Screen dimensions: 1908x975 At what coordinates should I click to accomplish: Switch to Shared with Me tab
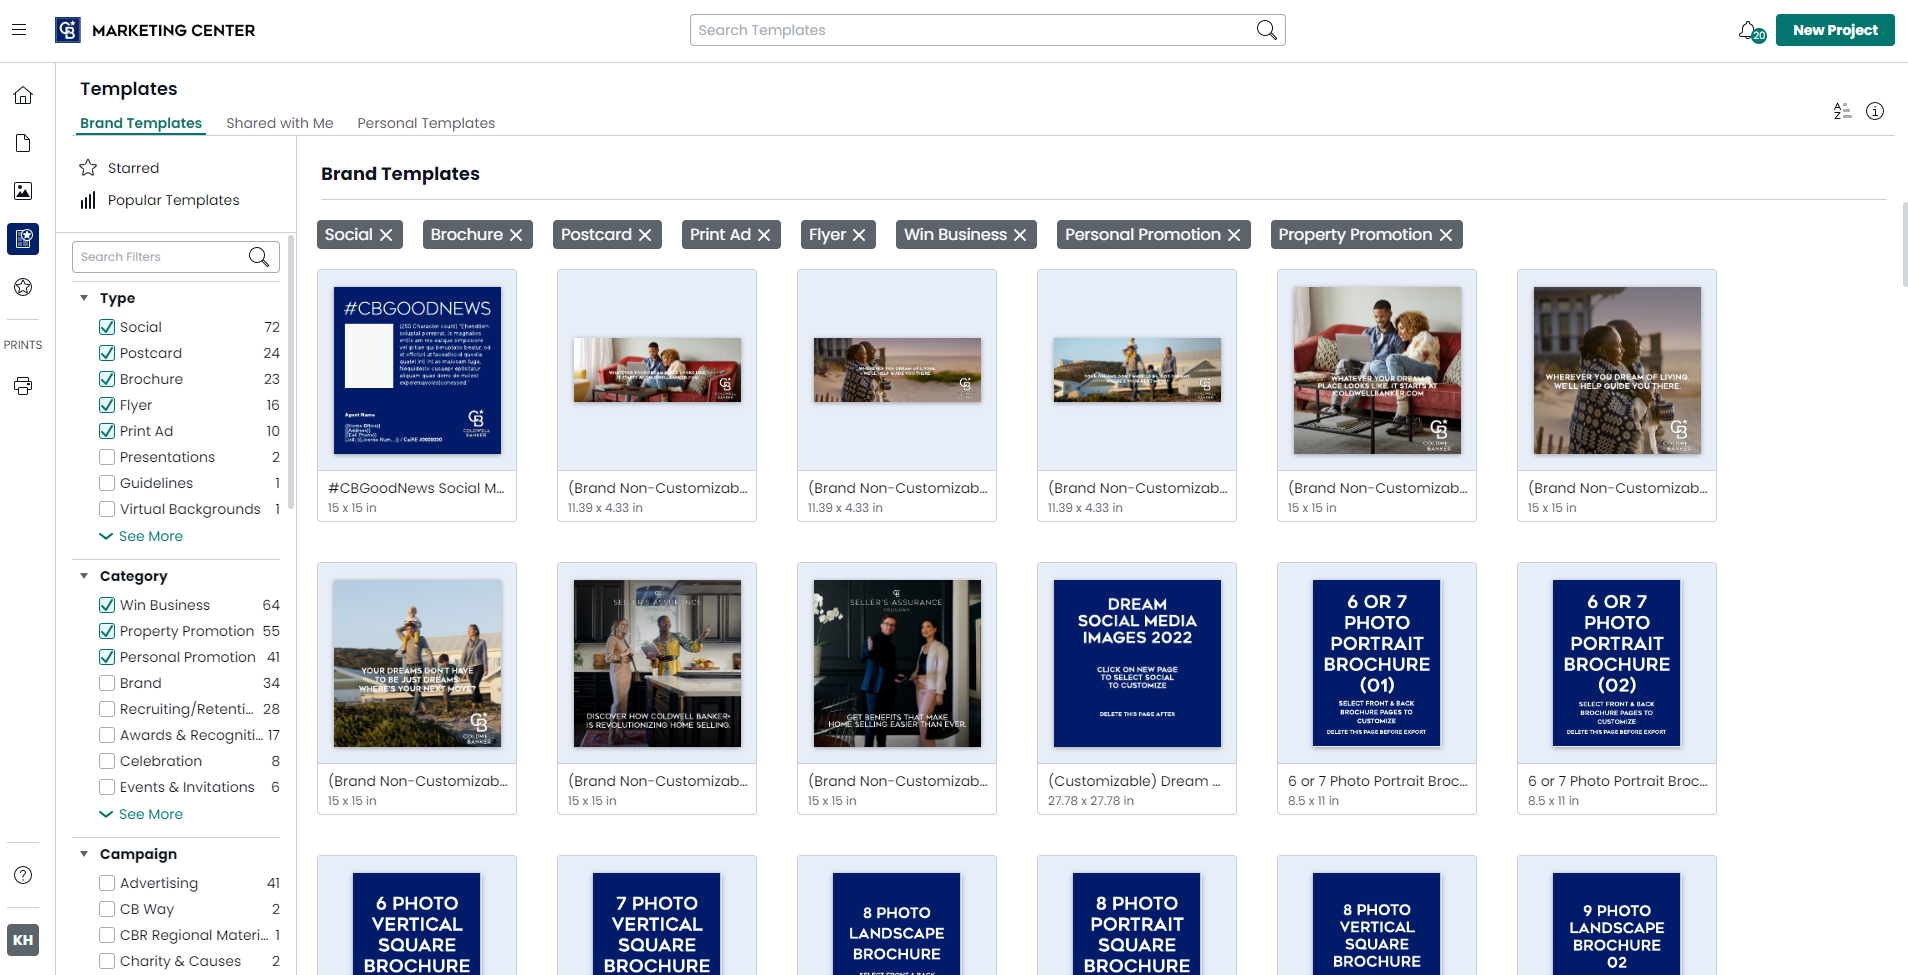[280, 123]
